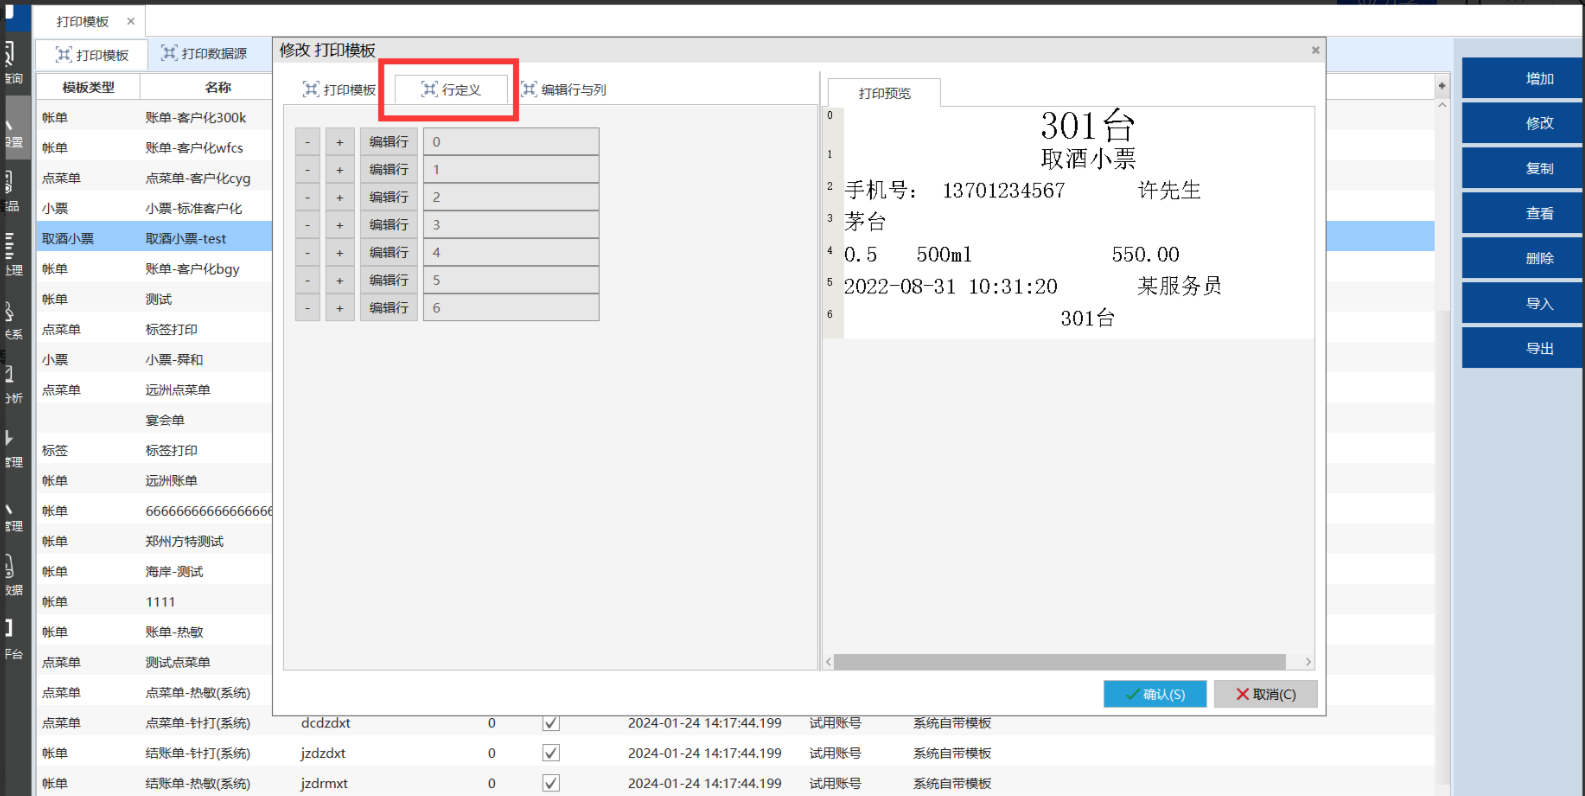Click the plus button for row 0

[340, 142]
